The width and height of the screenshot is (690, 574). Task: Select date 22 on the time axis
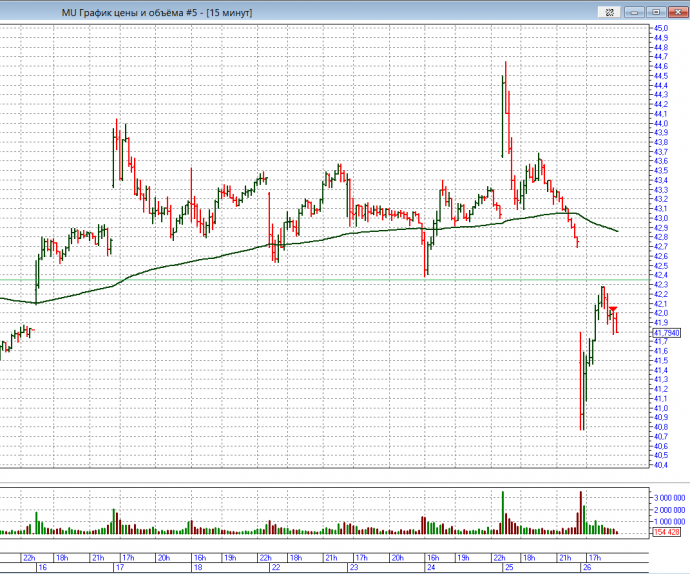(x=275, y=567)
